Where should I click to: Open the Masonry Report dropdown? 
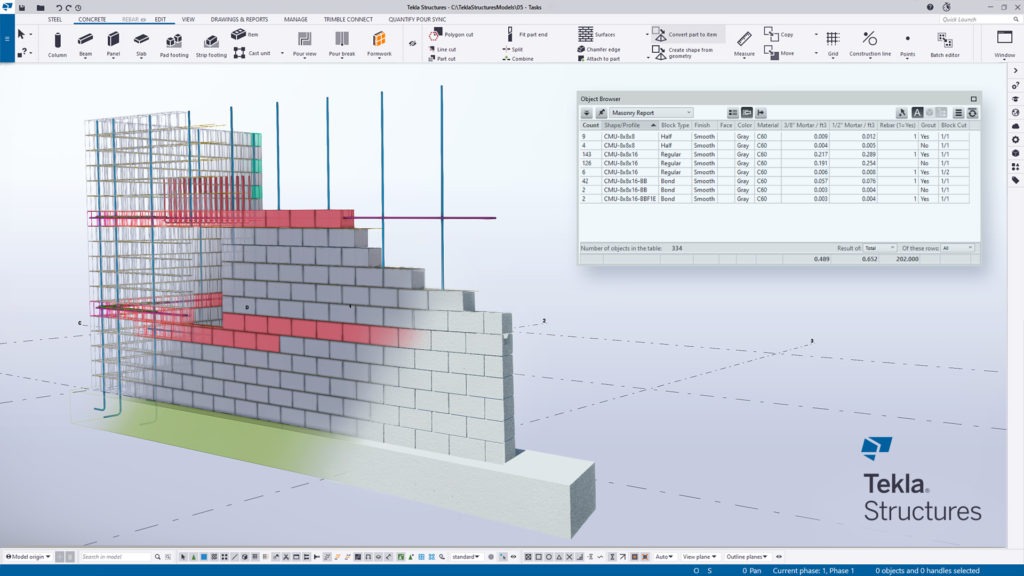[x=651, y=113]
